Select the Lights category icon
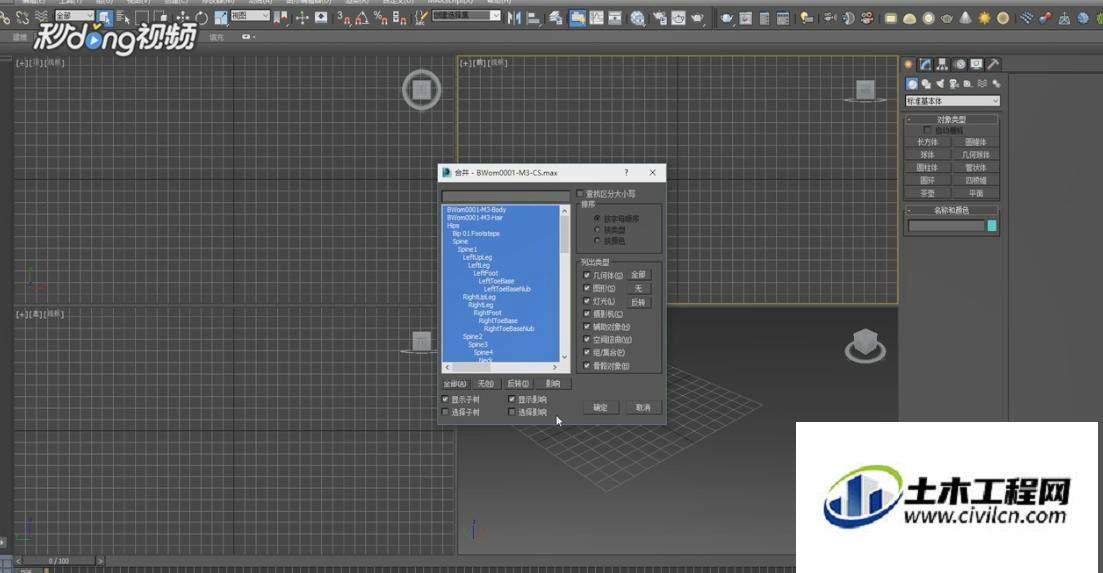The width and height of the screenshot is (1103, 573). click(940, 84)
